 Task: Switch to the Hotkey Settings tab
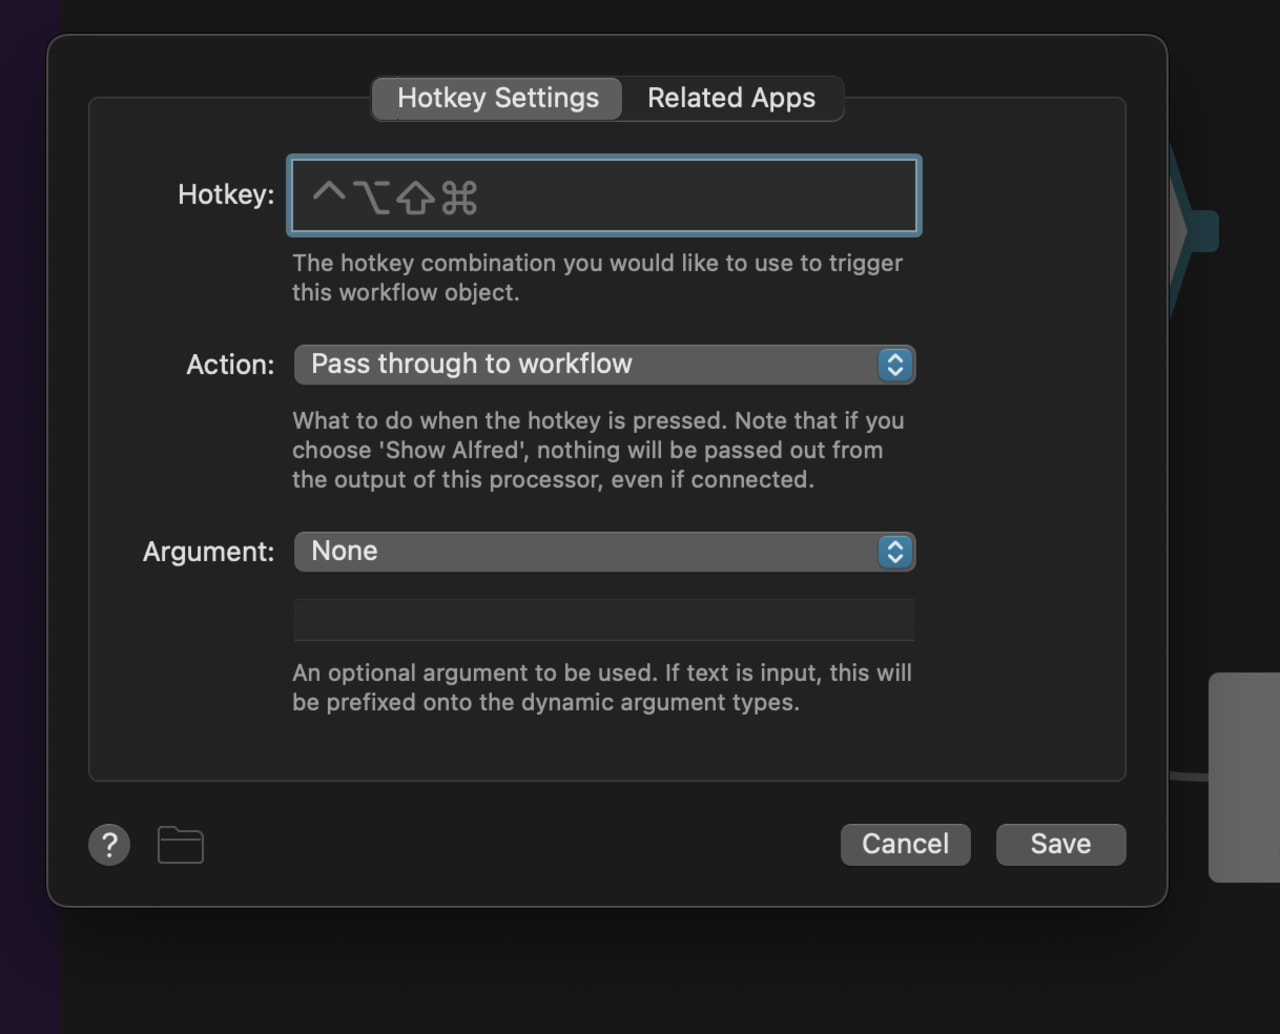tap(497, 98)
